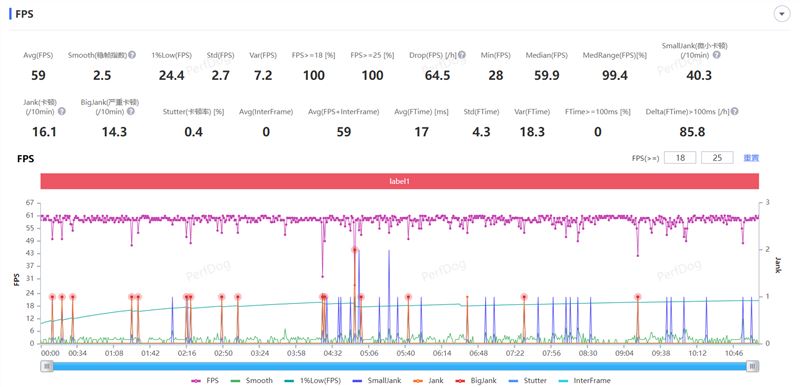
Task: Open the BigJank /10min help icon
Action: [x=131, y=111]
